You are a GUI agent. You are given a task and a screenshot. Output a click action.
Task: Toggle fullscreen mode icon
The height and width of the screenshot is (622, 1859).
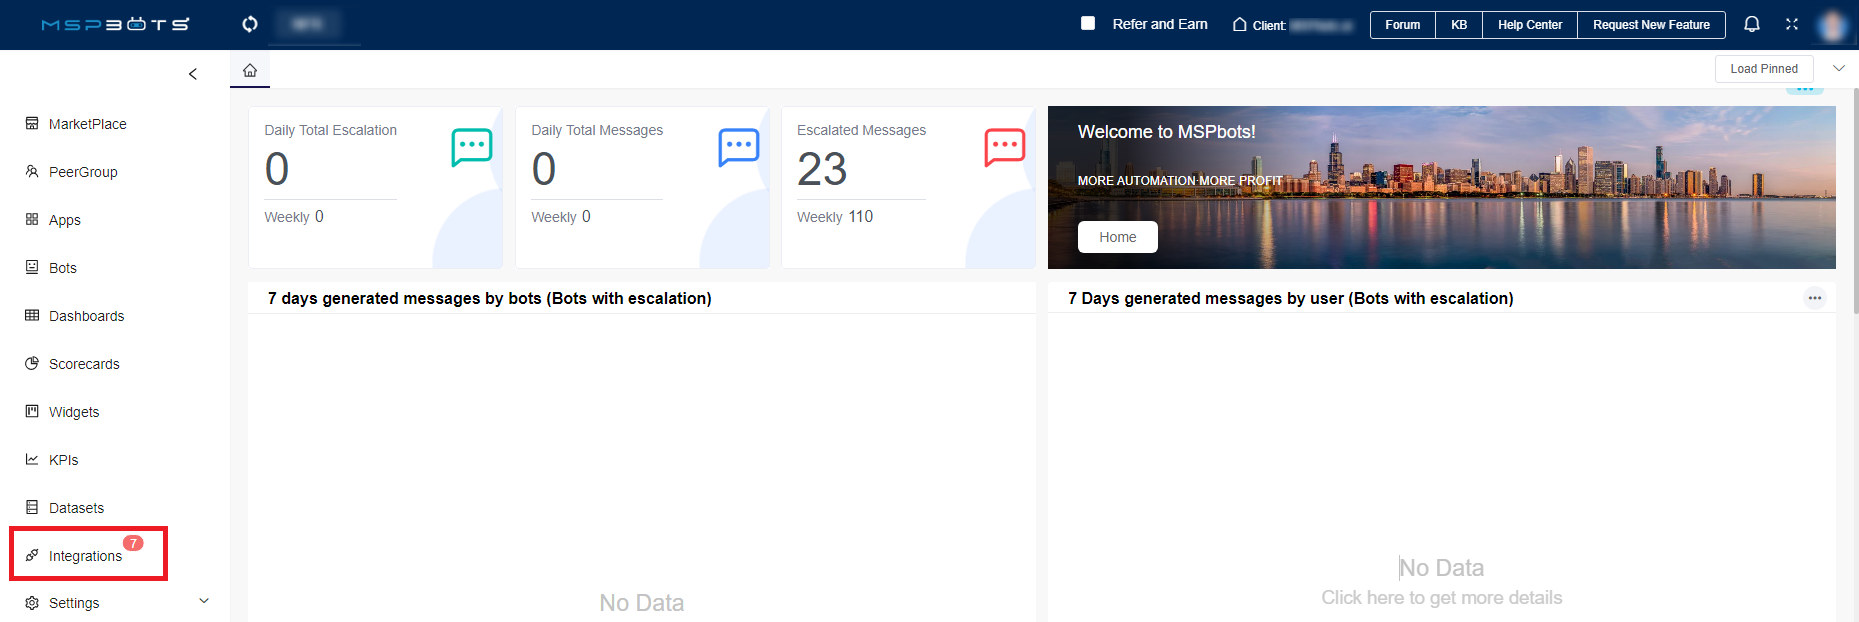click(1791, 24)
